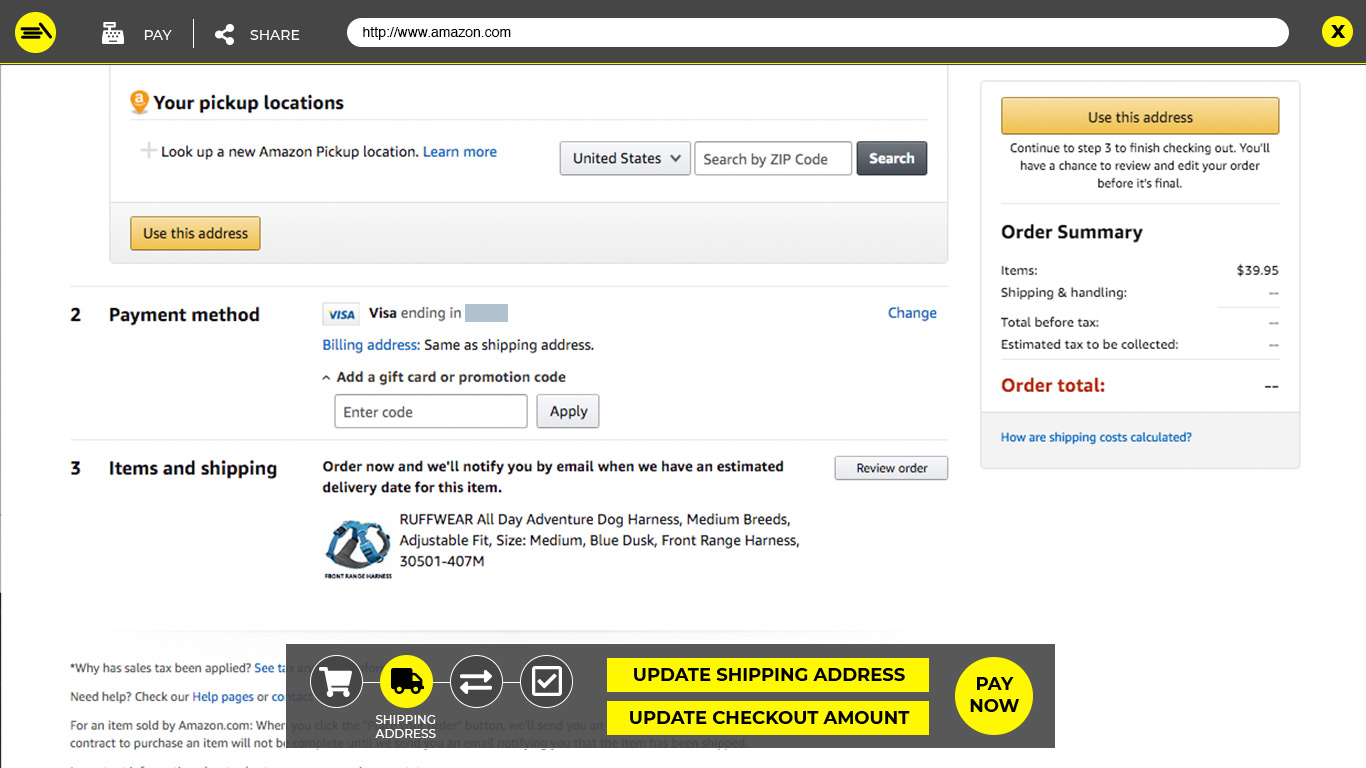Open 'How are shipping costs calculated?' link

point(1096,437)
